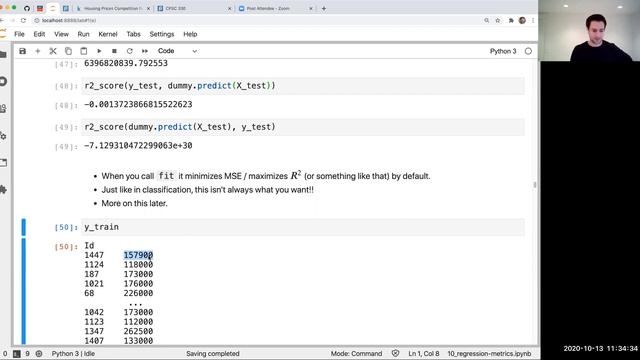640x360 pixels.
Task: Click the blue collapser bar beside the output
Action: click(x=24, y=291)
